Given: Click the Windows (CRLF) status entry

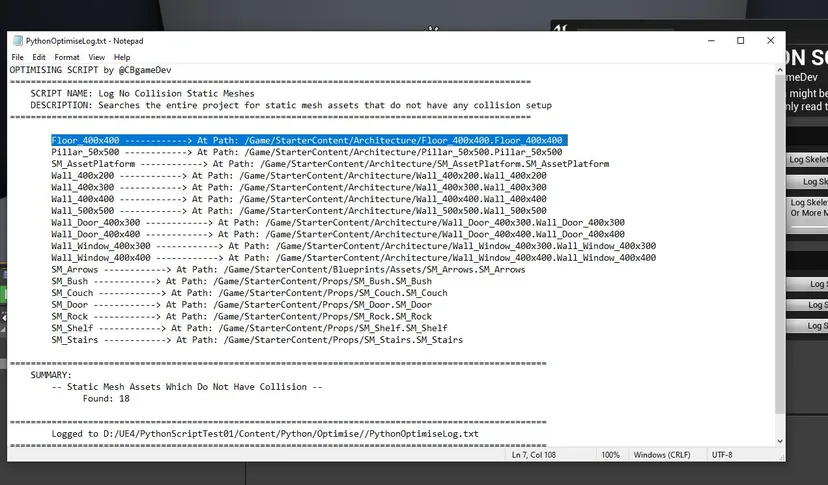Looking at the screenshot, I should tap(662, 455).
